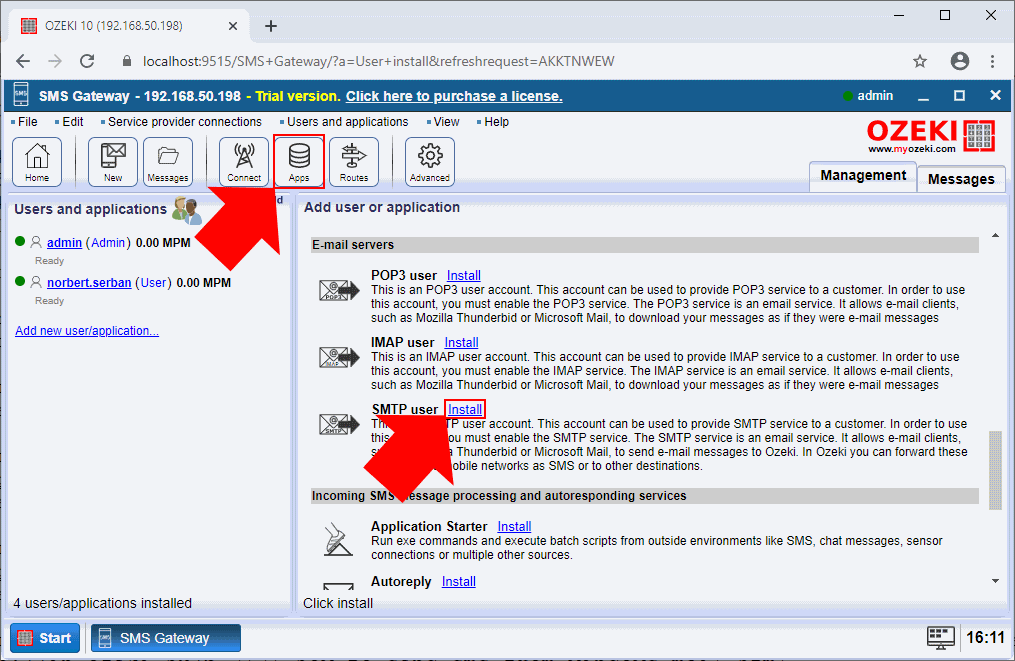Click Install next to Application Starter
The height and width of the screenshot is (661, 1015).
point(514,527)
